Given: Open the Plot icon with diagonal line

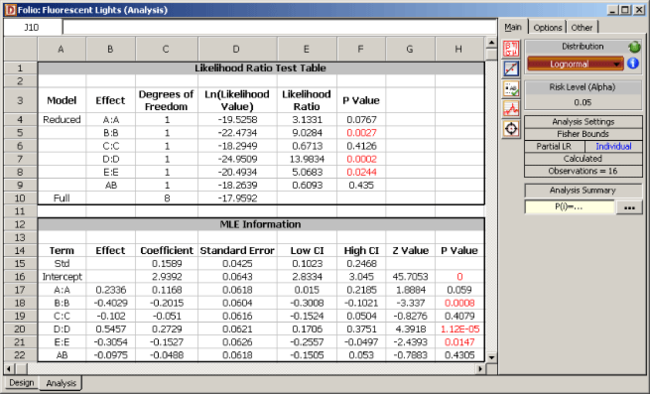Looking at the screenshot, I should click(x=511, y=68).
